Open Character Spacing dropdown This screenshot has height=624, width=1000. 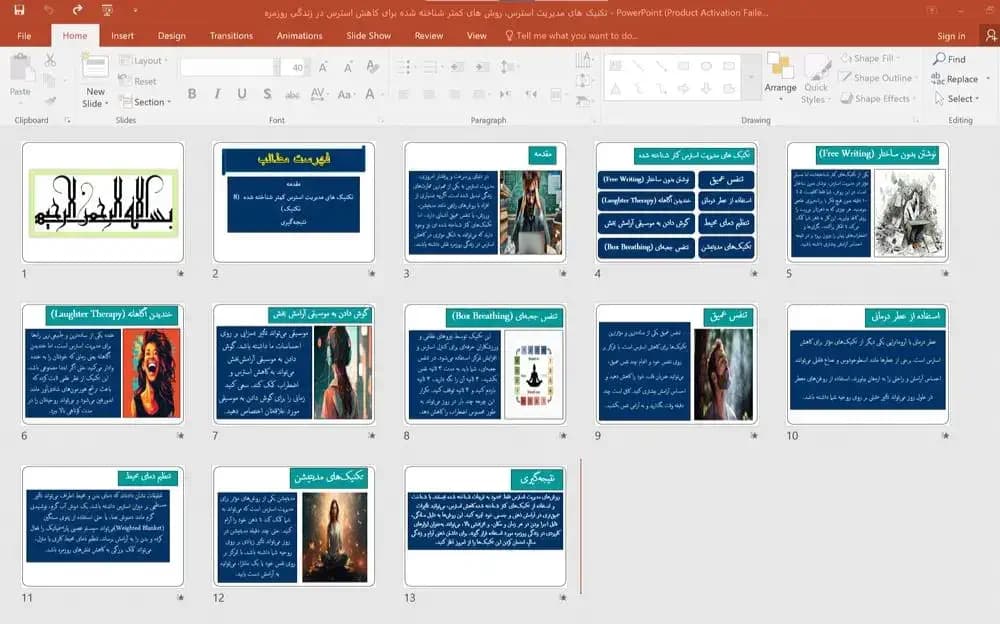tap(318, 94)
